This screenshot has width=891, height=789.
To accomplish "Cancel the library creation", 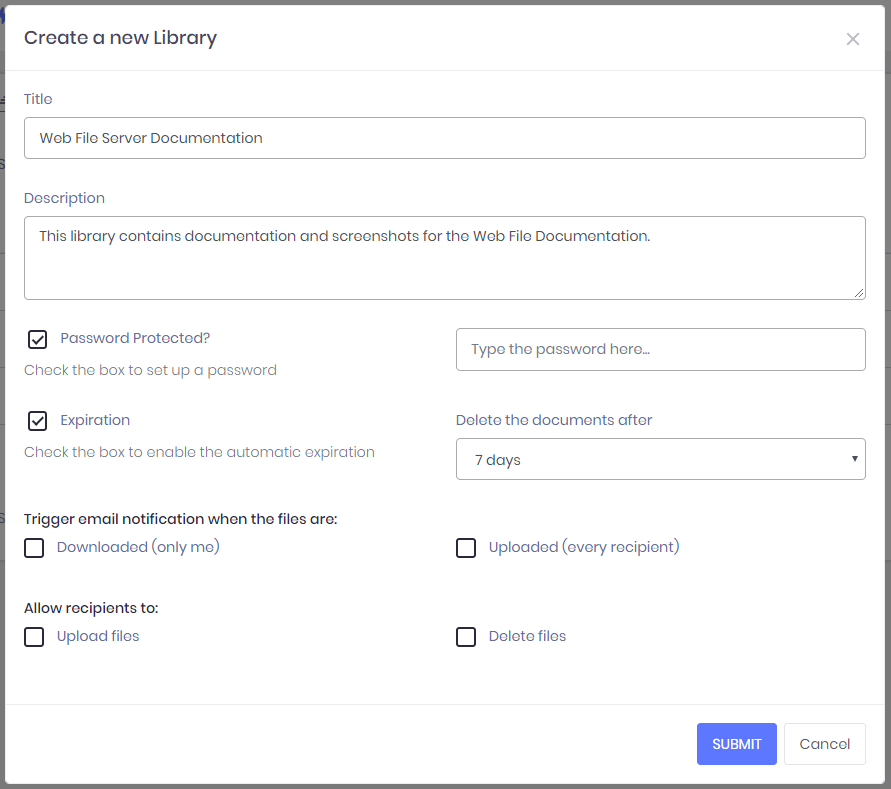I will coord(824,744).
